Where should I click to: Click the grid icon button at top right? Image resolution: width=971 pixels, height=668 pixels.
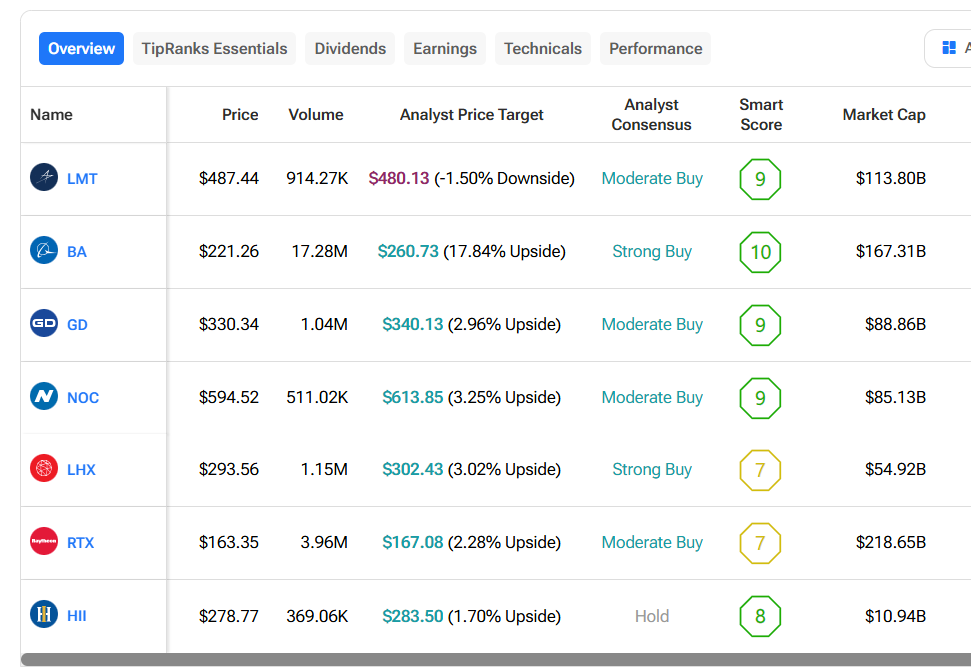pos(948,48)
